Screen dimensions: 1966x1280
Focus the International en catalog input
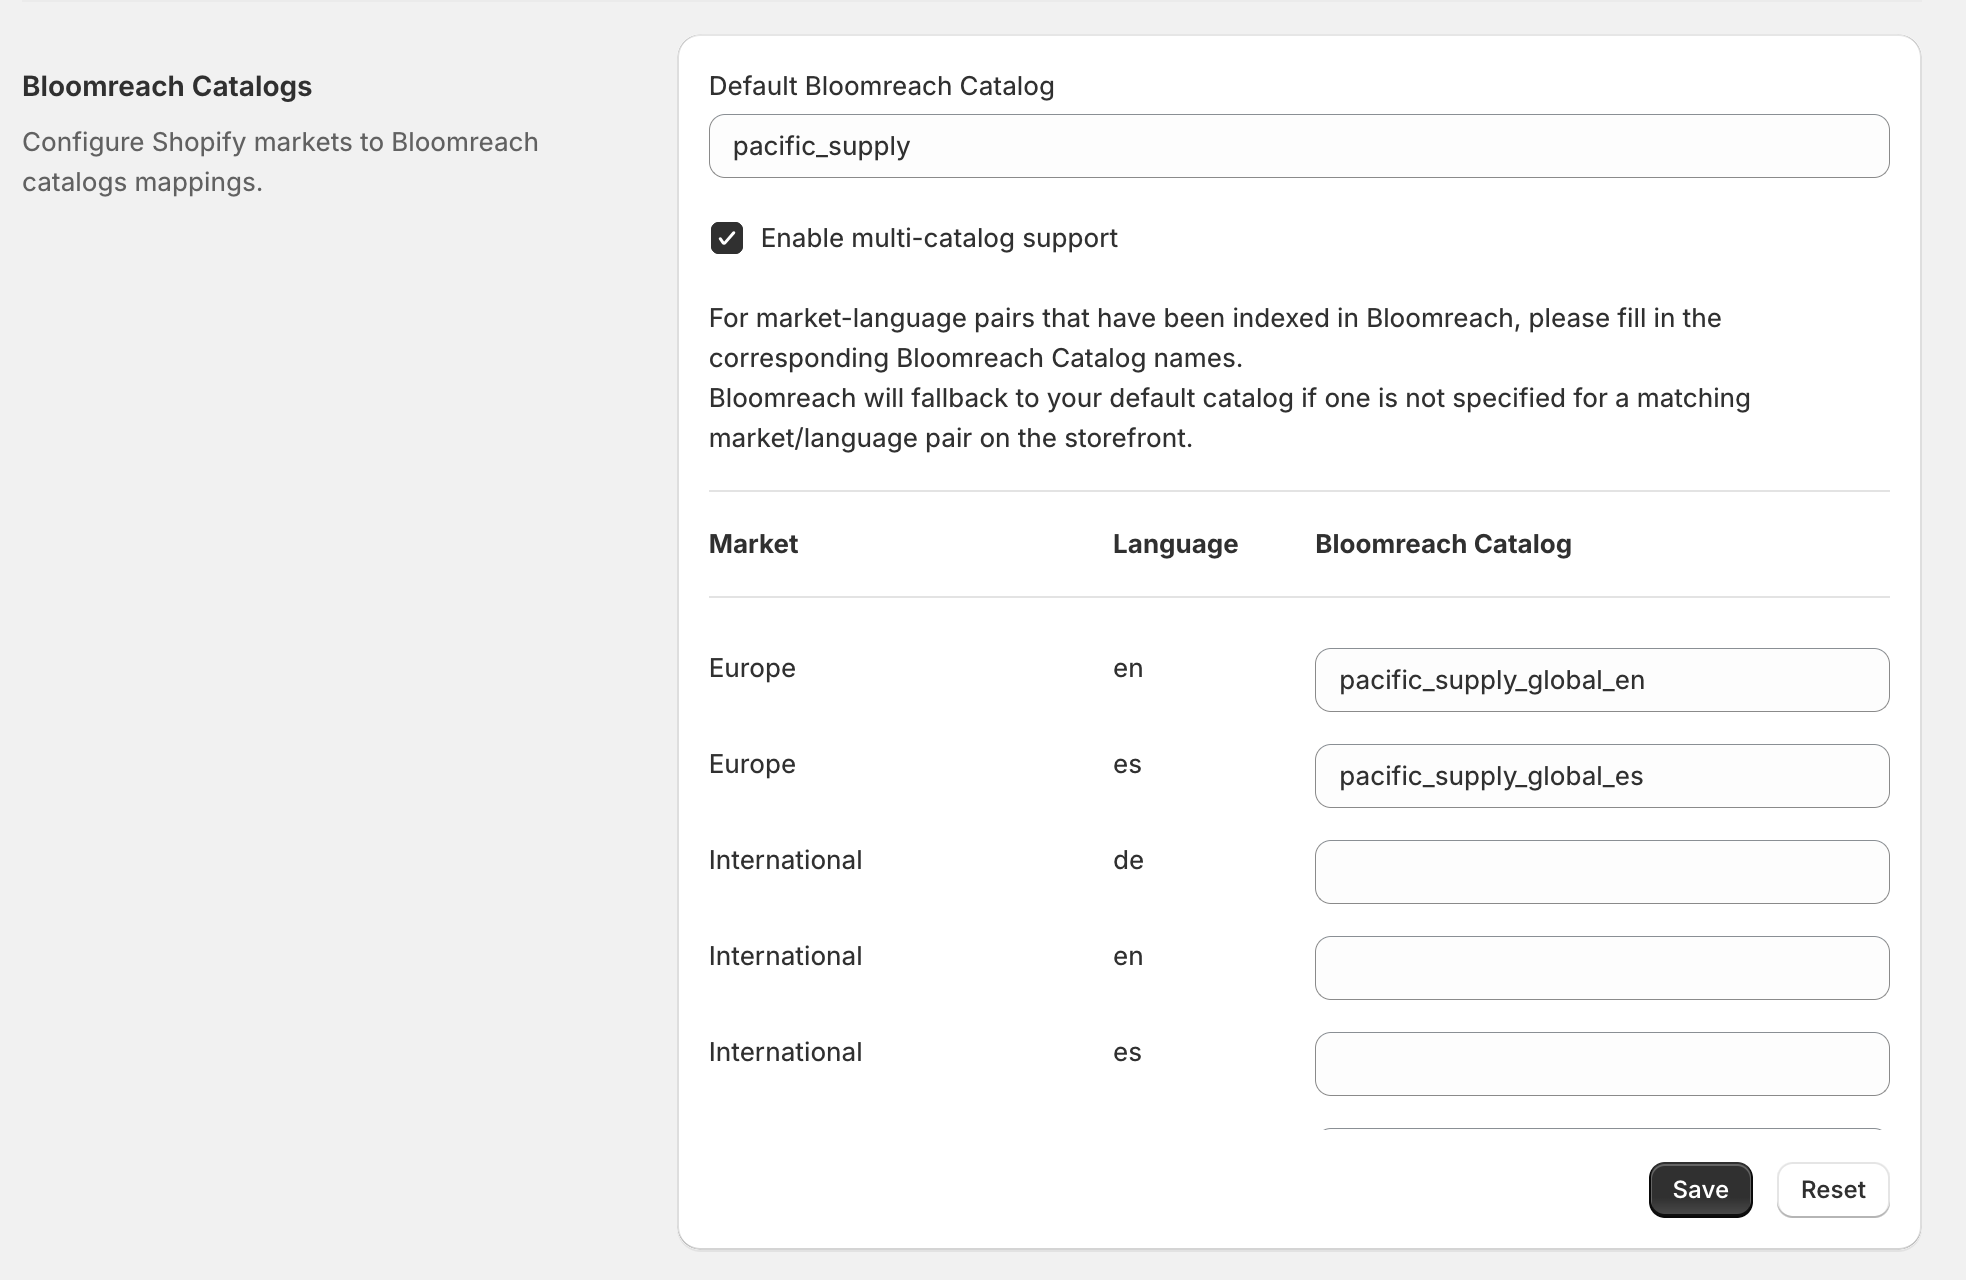[x=1601, y=968]
